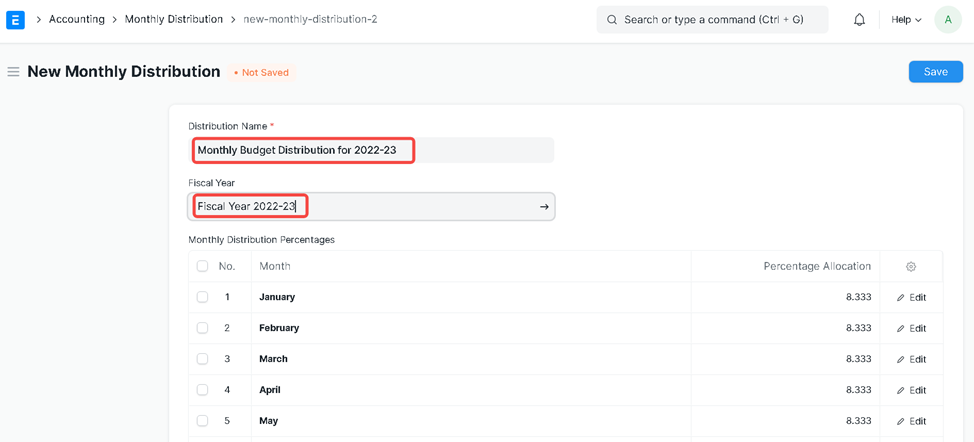Check the select-all rows checkbox in header
The image size is (974, 442).
[x=202, y=267]
